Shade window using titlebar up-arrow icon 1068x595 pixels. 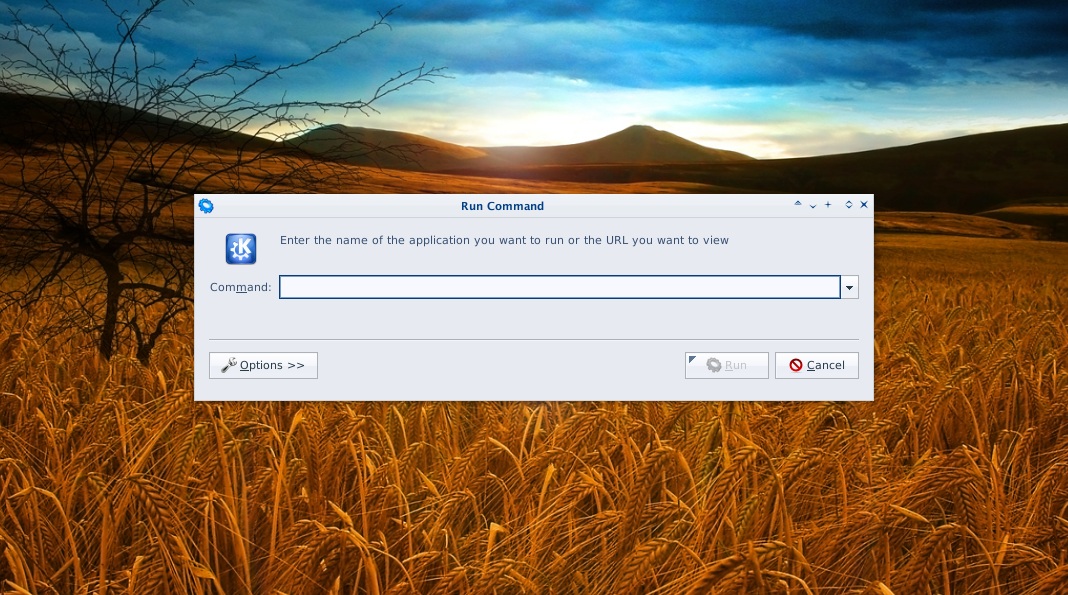[x=798, y=204]
